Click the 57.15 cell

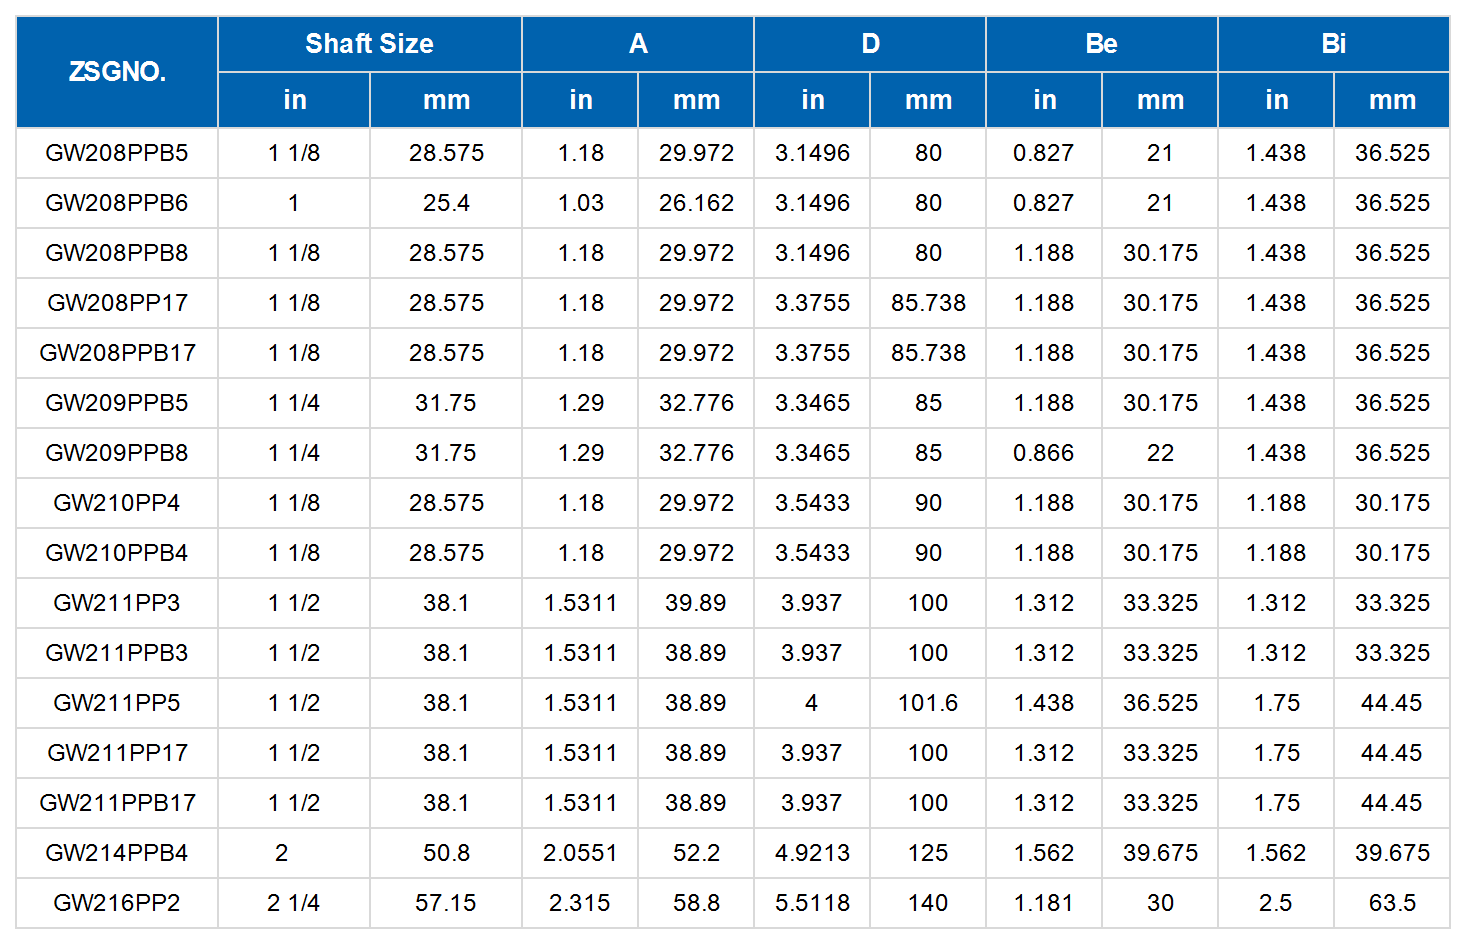click(x=446, y=903)
